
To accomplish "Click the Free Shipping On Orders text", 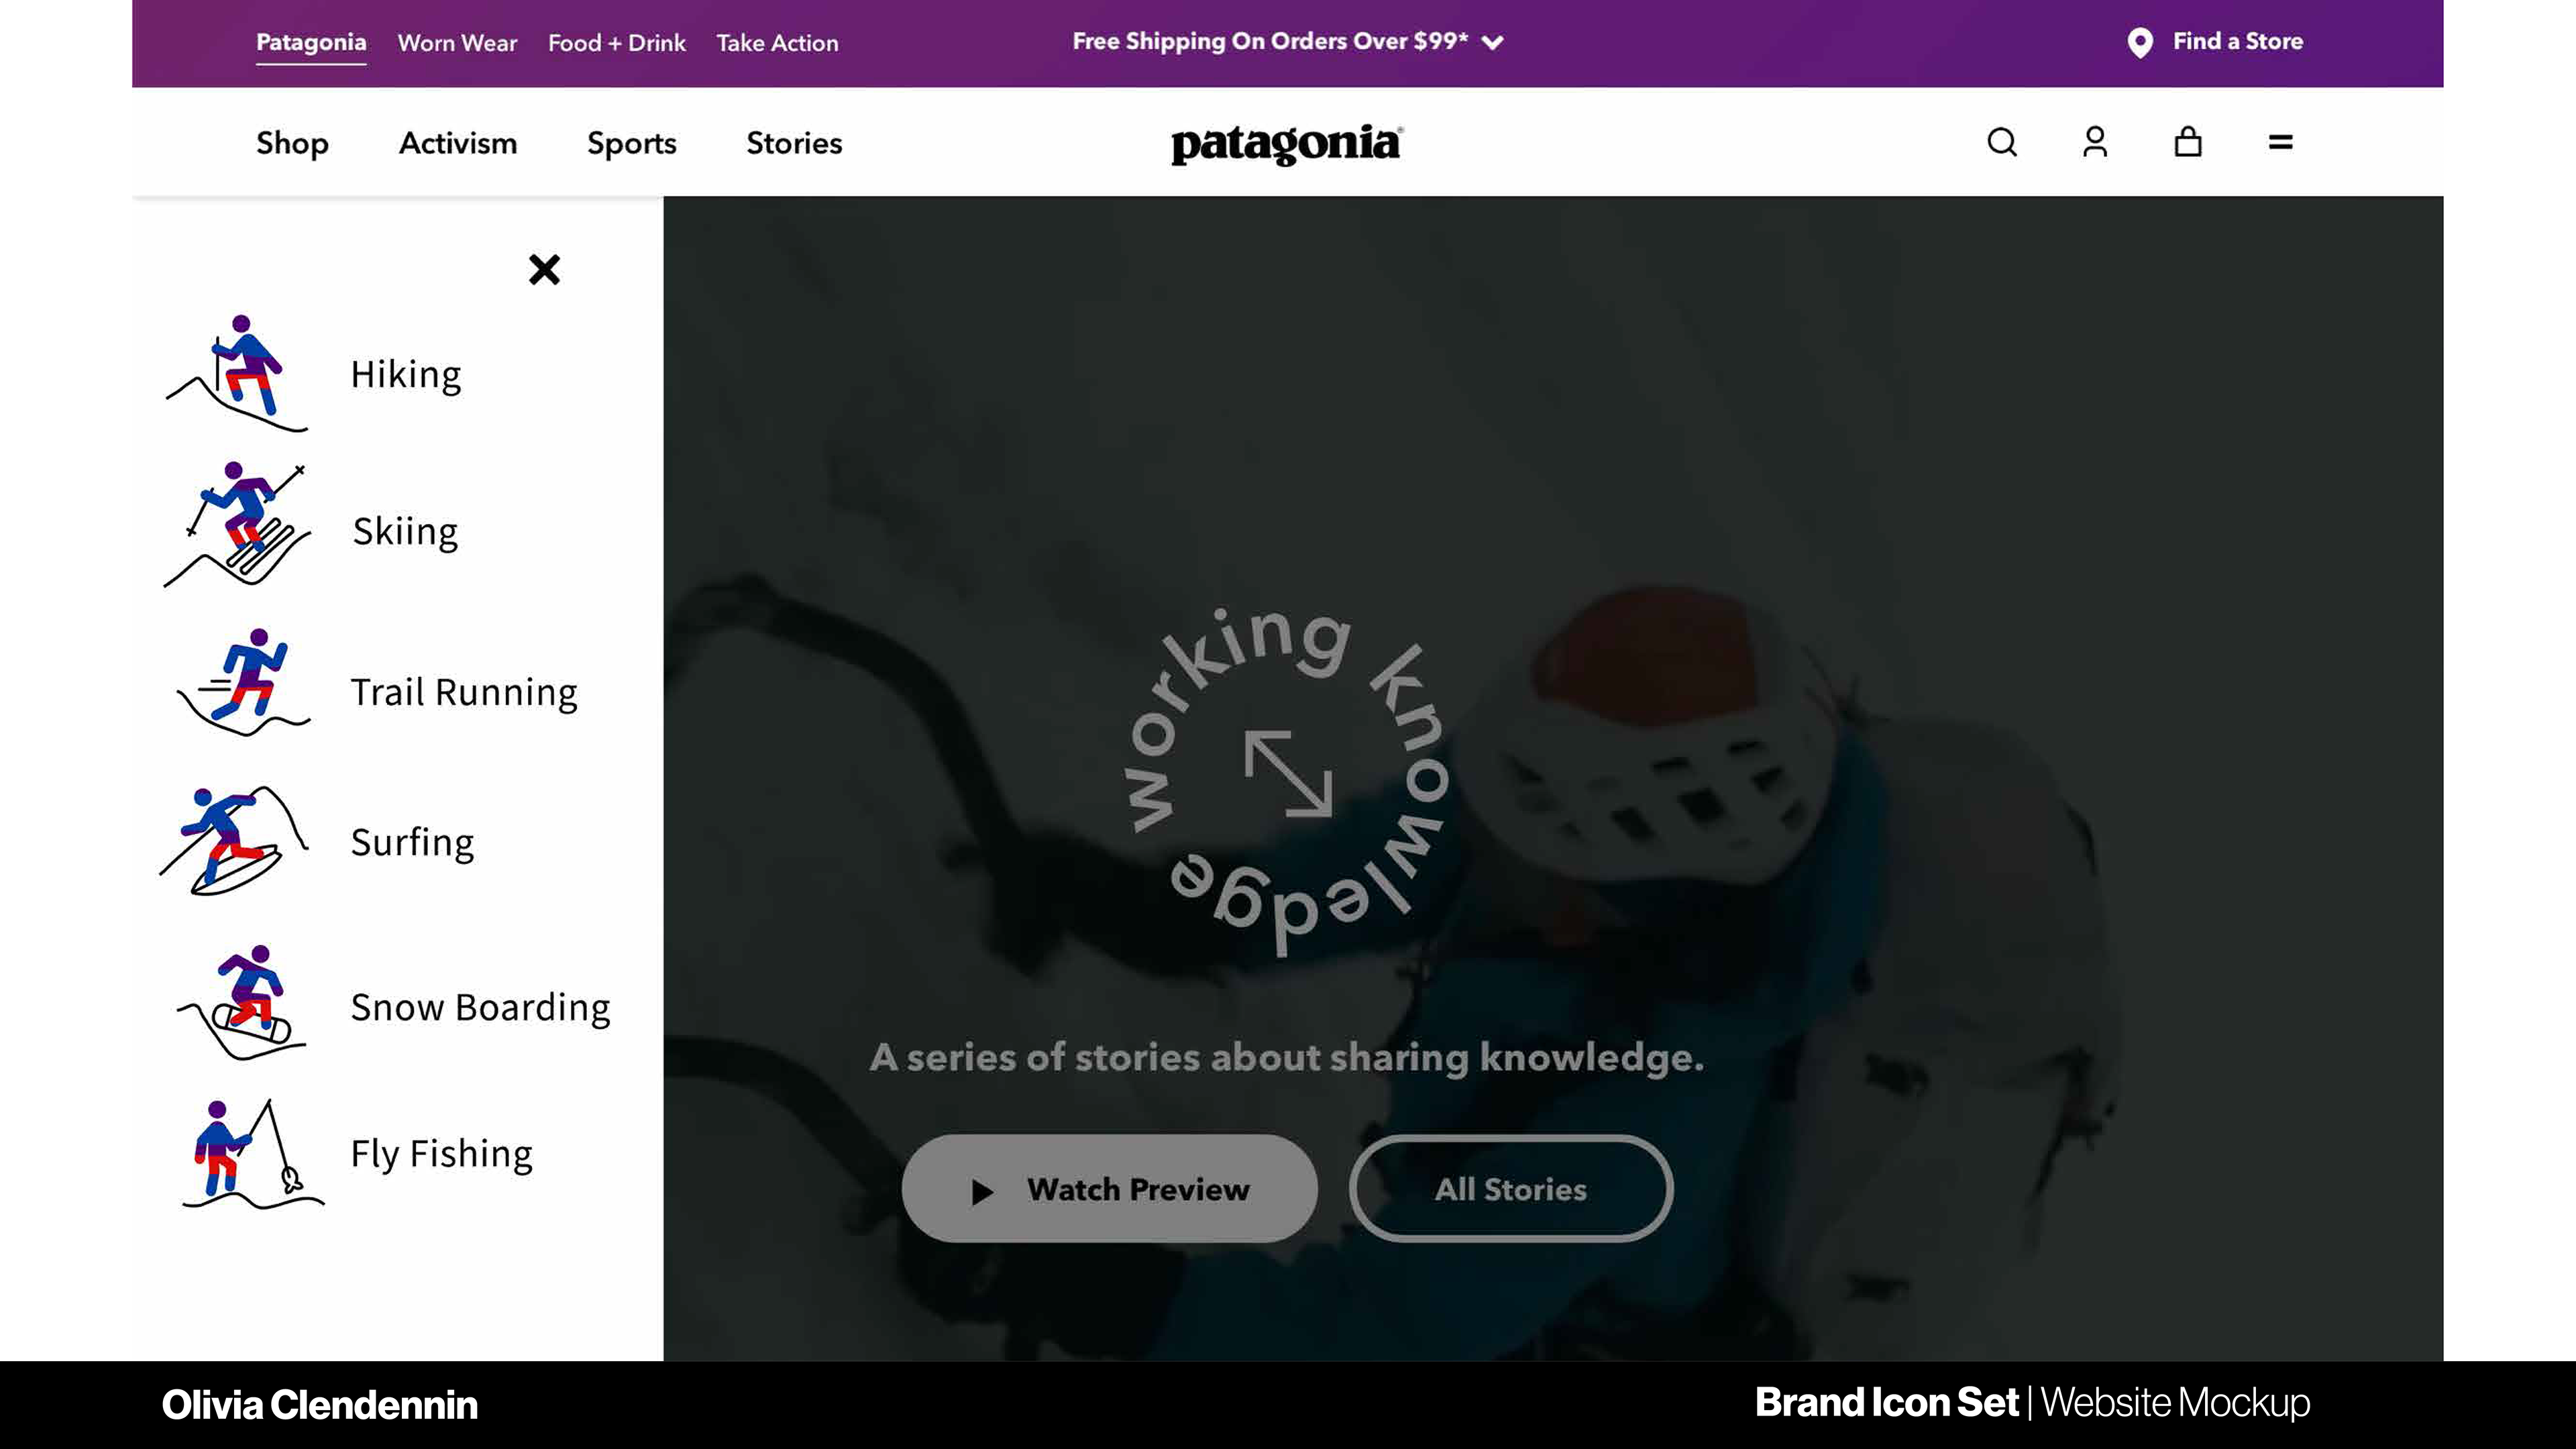I will pos(1270,41).
